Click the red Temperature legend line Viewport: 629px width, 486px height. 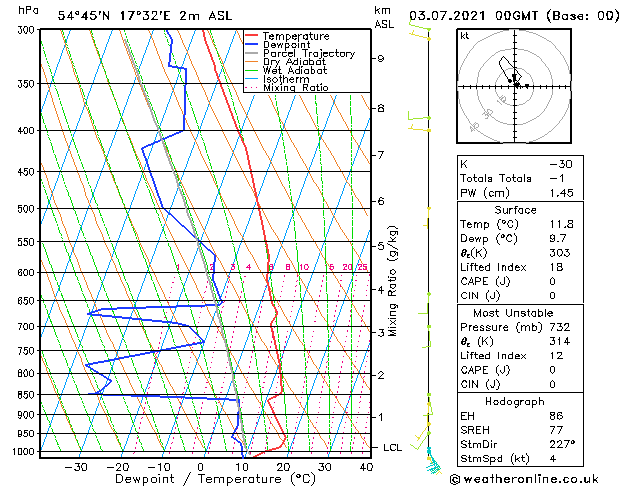[x=252, y=36]
